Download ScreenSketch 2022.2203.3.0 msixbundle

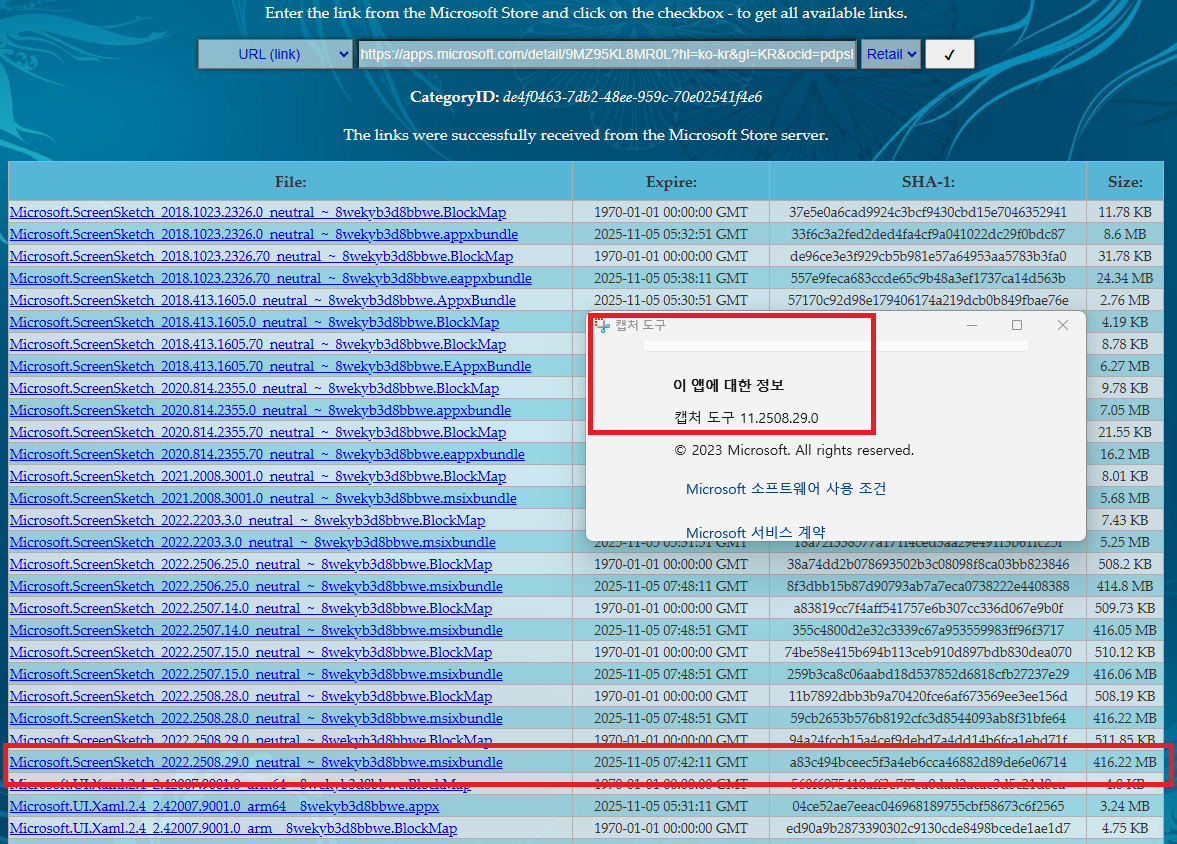(x=252, y=542)
